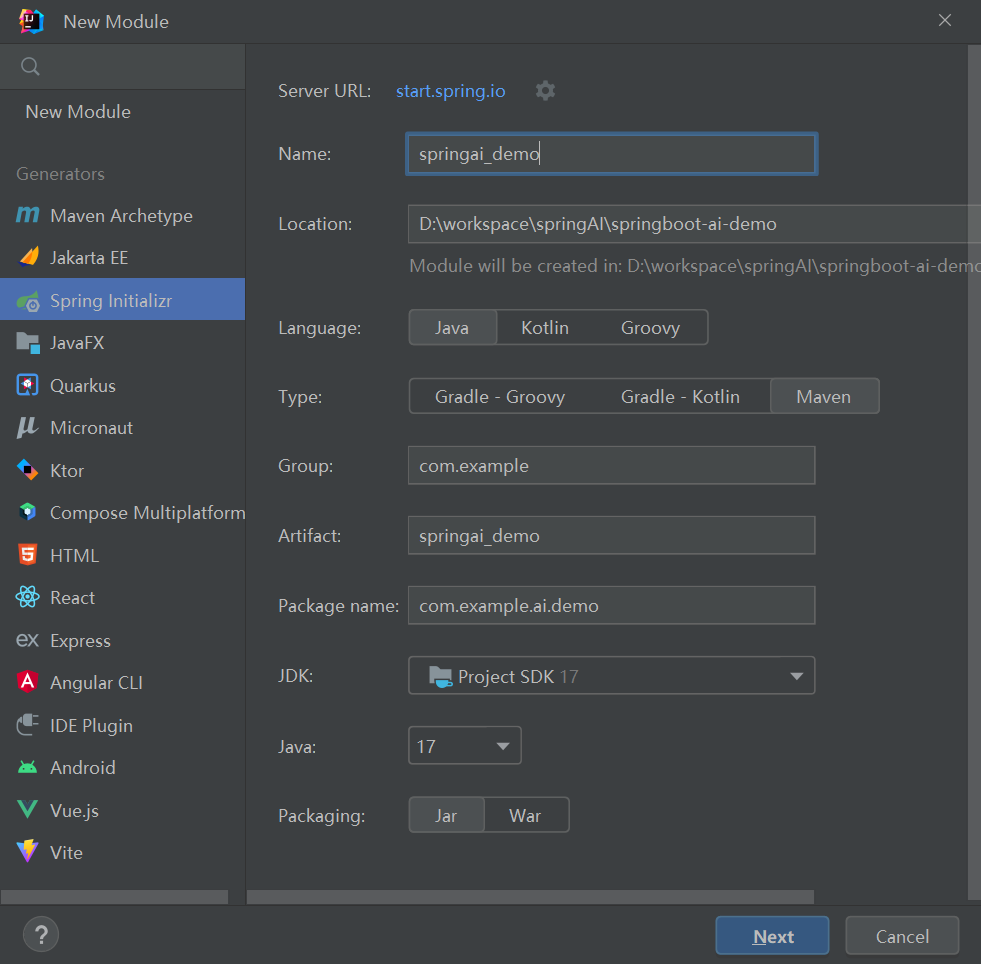The height and width of the screenshot is (964, 981).
Task: Click the Quarkus generator icon
Action: (28, 386)
